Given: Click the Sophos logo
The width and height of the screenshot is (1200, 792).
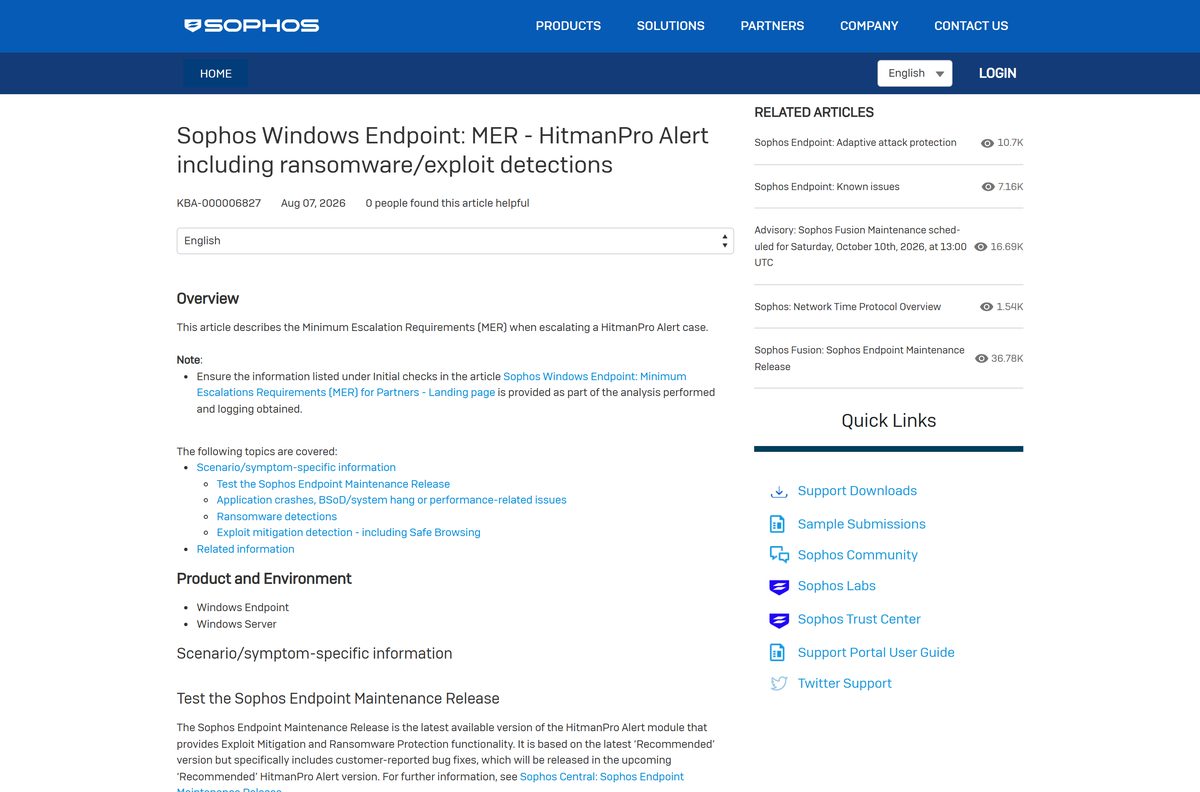Looking at the screenshot, I should [x=252, y=26].
